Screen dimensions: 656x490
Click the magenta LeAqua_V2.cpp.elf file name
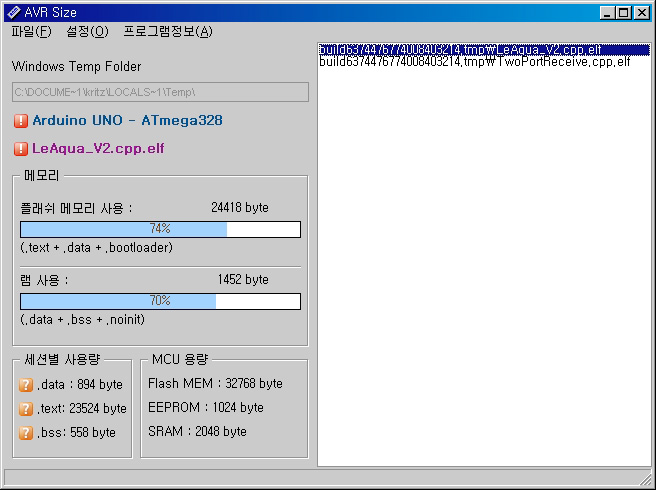[98, 149]
